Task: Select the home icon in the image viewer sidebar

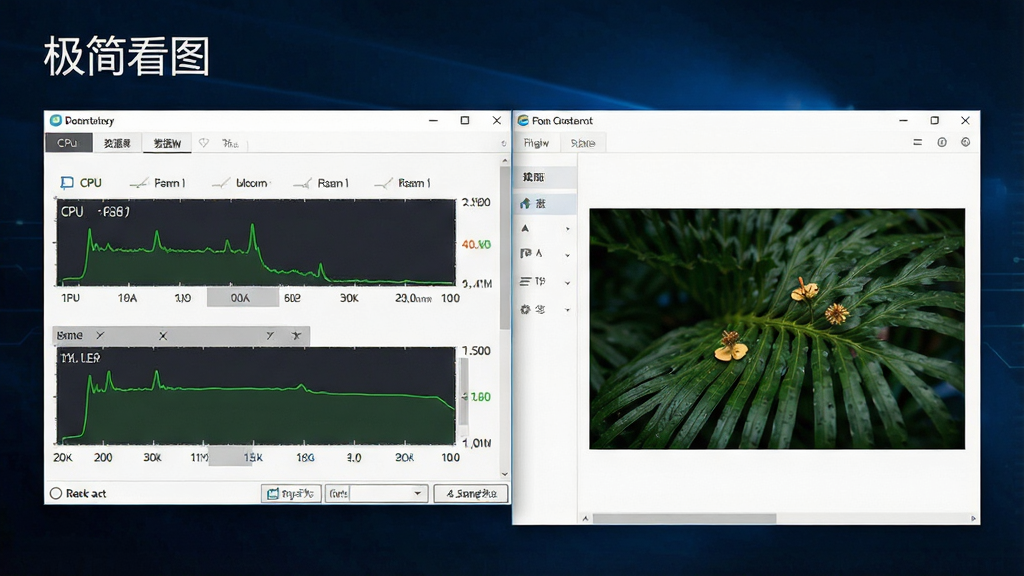Action: [525, 204]
